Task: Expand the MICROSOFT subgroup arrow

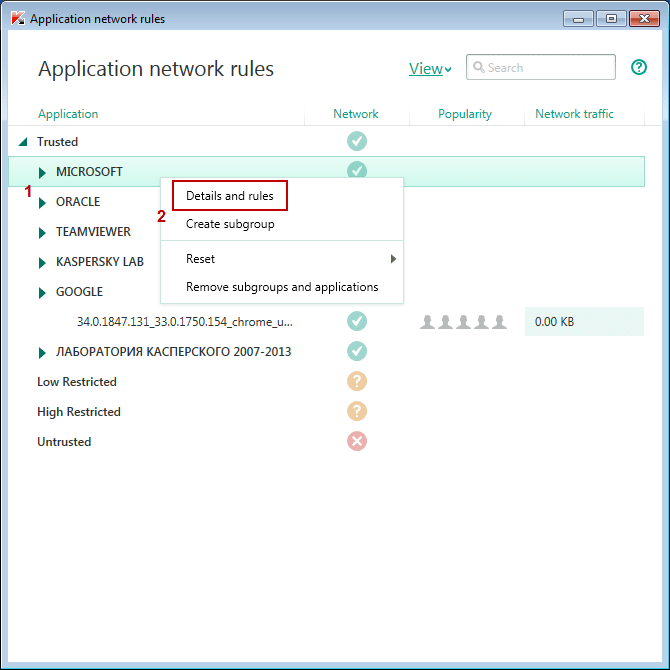Action: click(42, 172)
